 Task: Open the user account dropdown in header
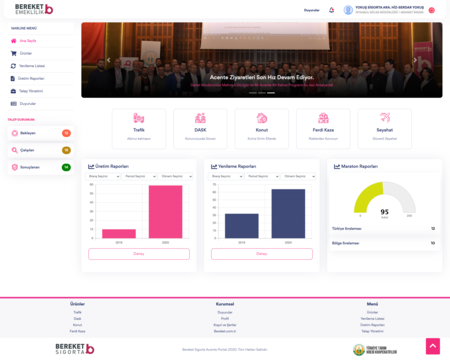[384, 10]
